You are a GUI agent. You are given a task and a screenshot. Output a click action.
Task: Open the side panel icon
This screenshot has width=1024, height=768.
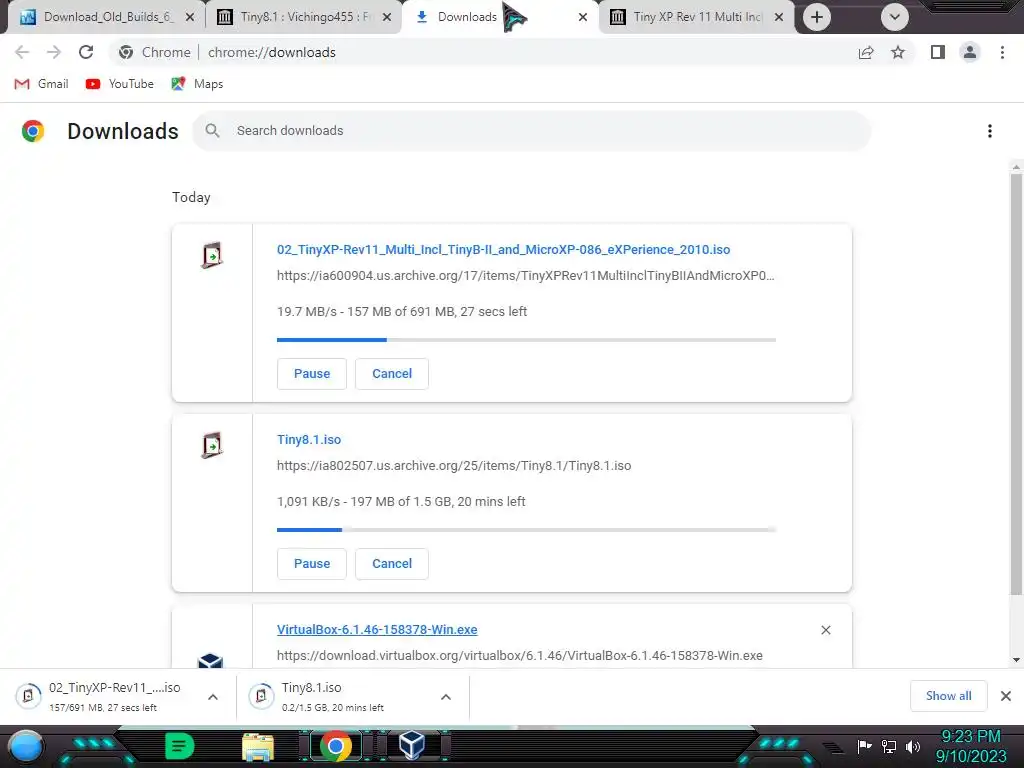tap(938, 52)
